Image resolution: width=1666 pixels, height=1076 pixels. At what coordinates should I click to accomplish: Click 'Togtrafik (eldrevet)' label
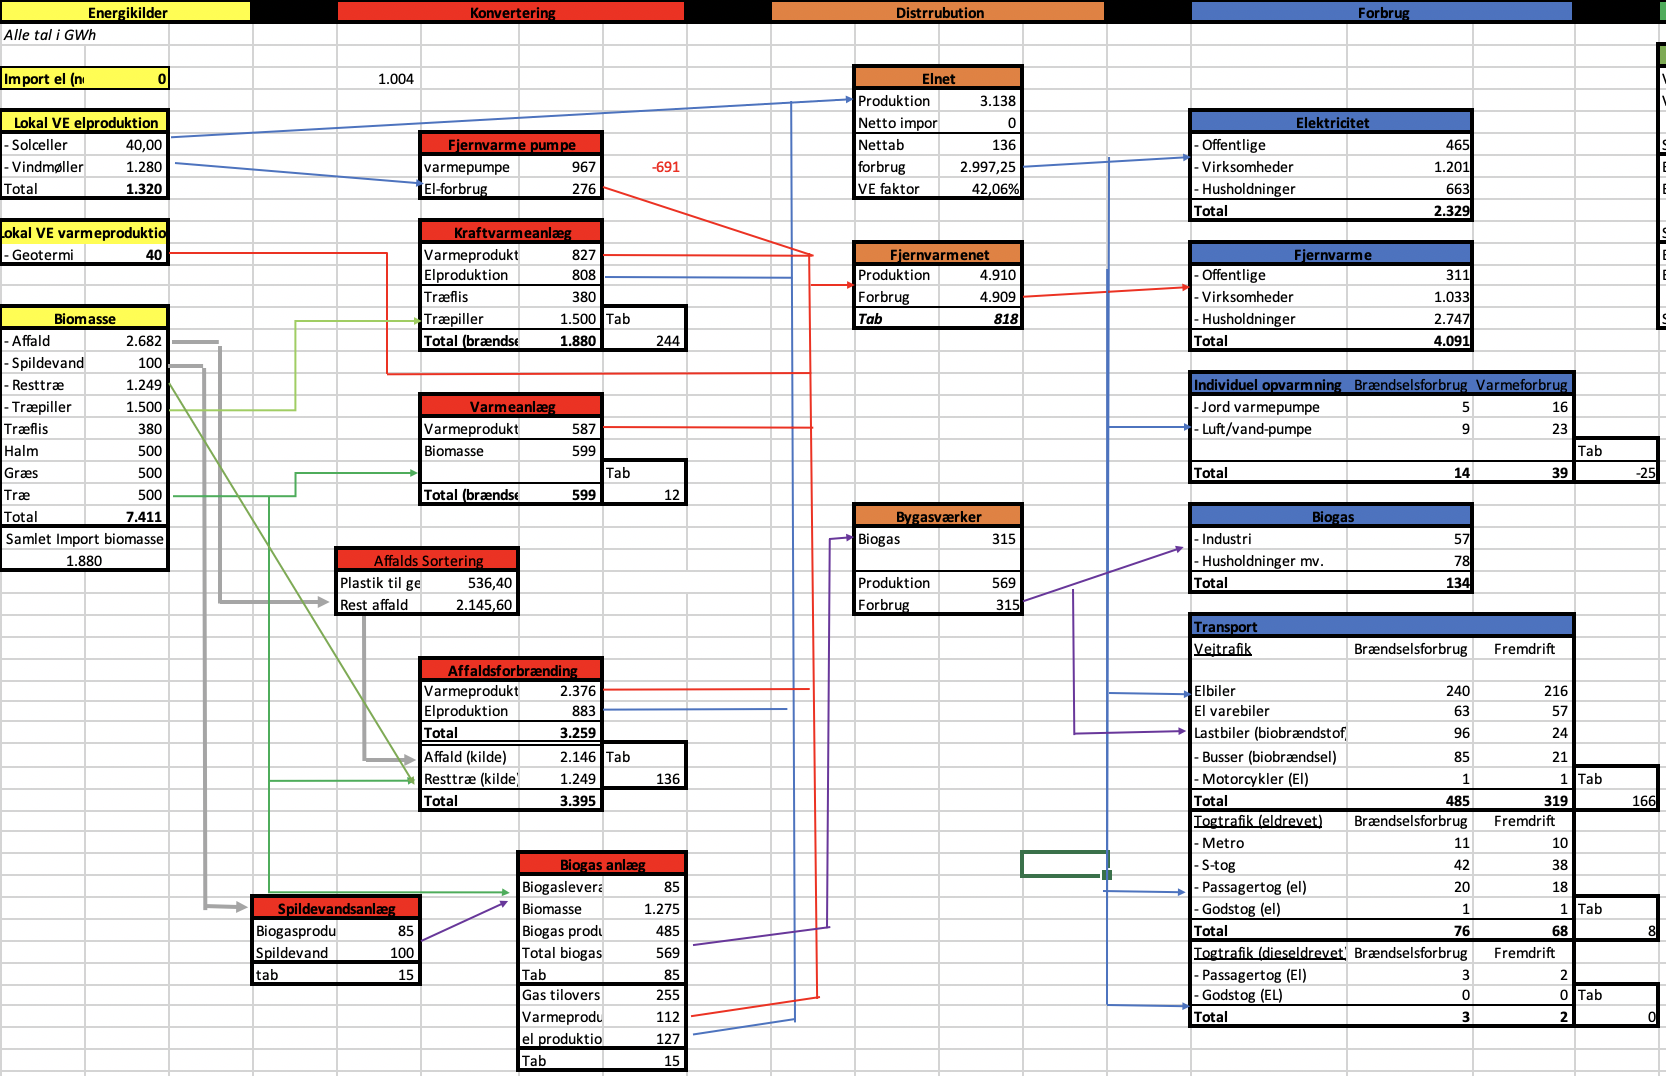coord(1258,821)
